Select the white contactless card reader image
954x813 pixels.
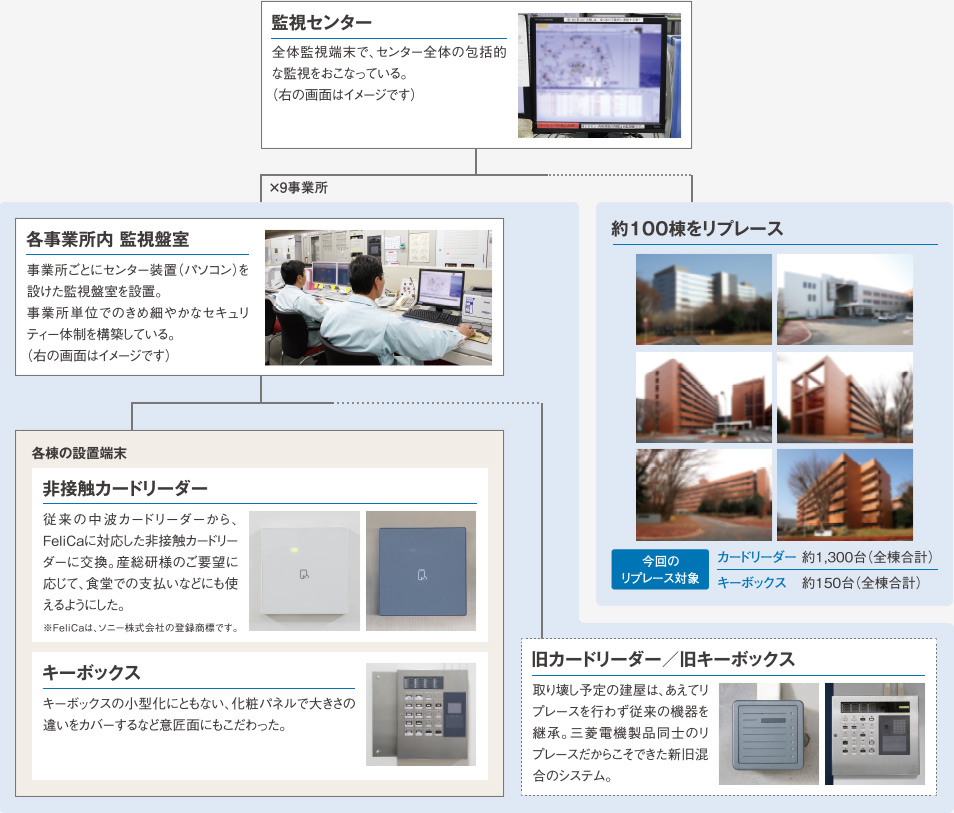(304, 571)
